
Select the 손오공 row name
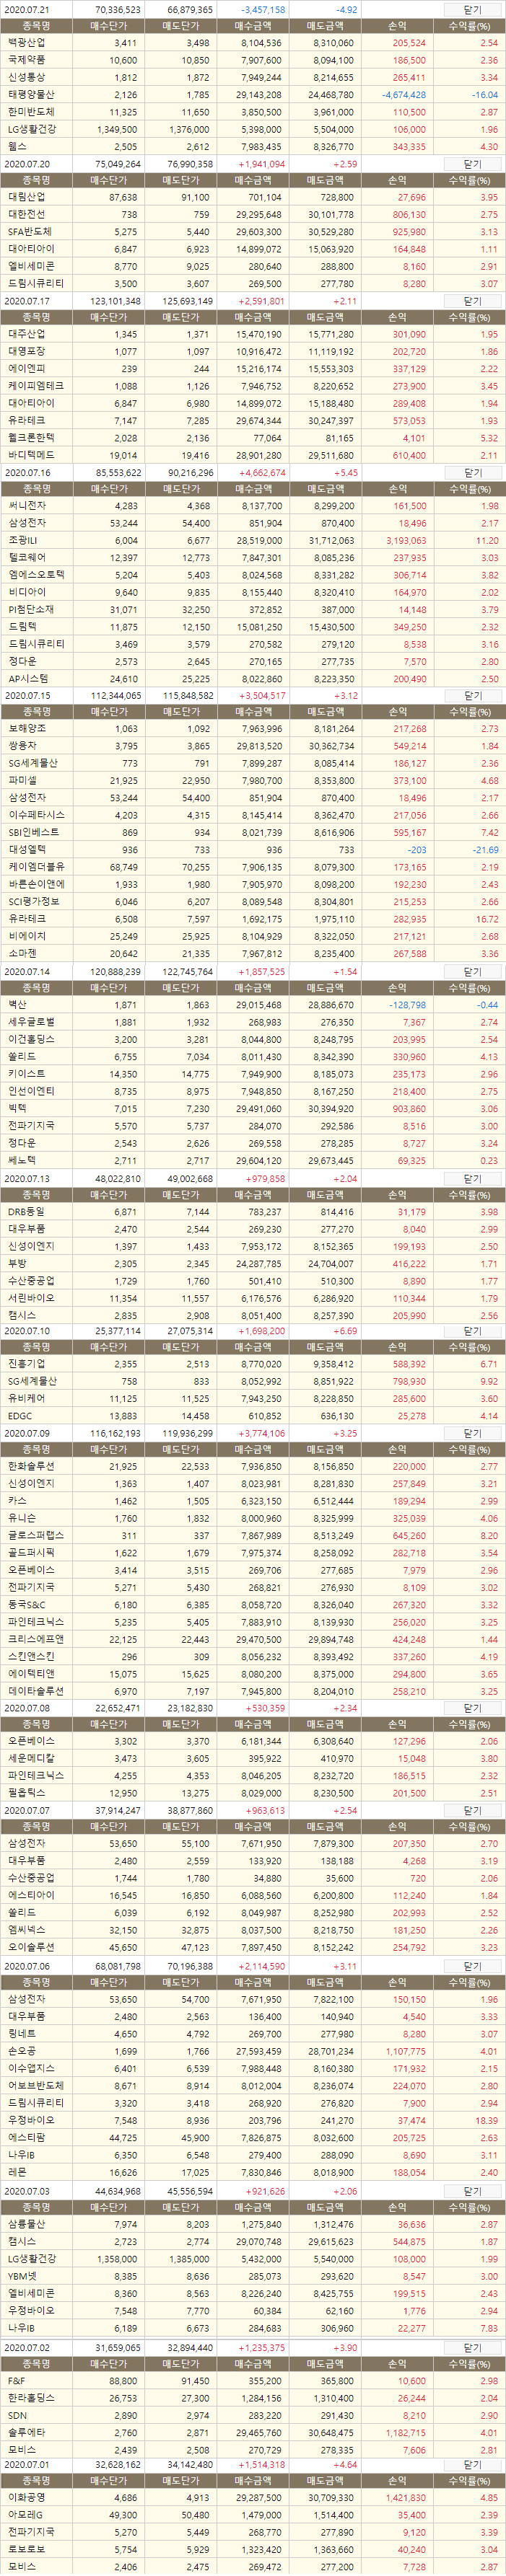point(22,2050)
